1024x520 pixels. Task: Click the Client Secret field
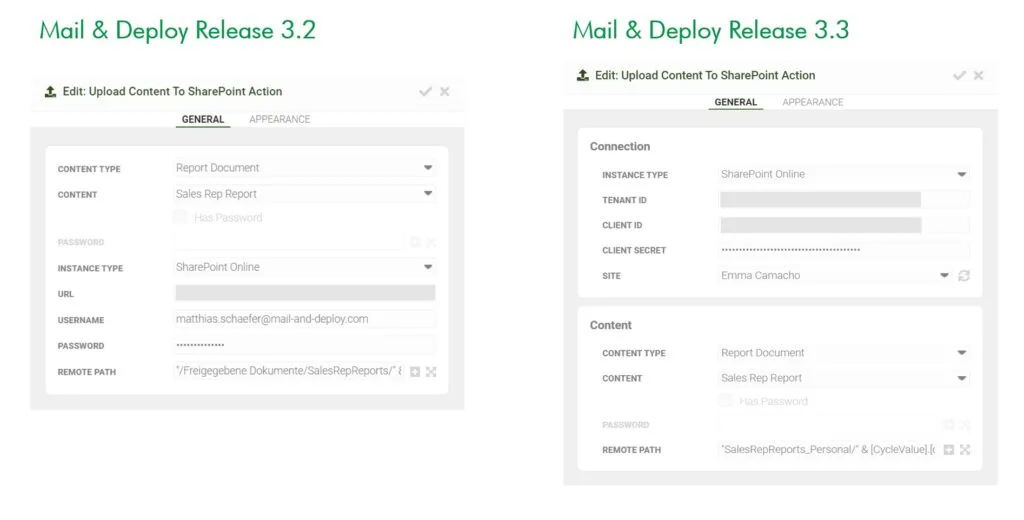(844, 250)
